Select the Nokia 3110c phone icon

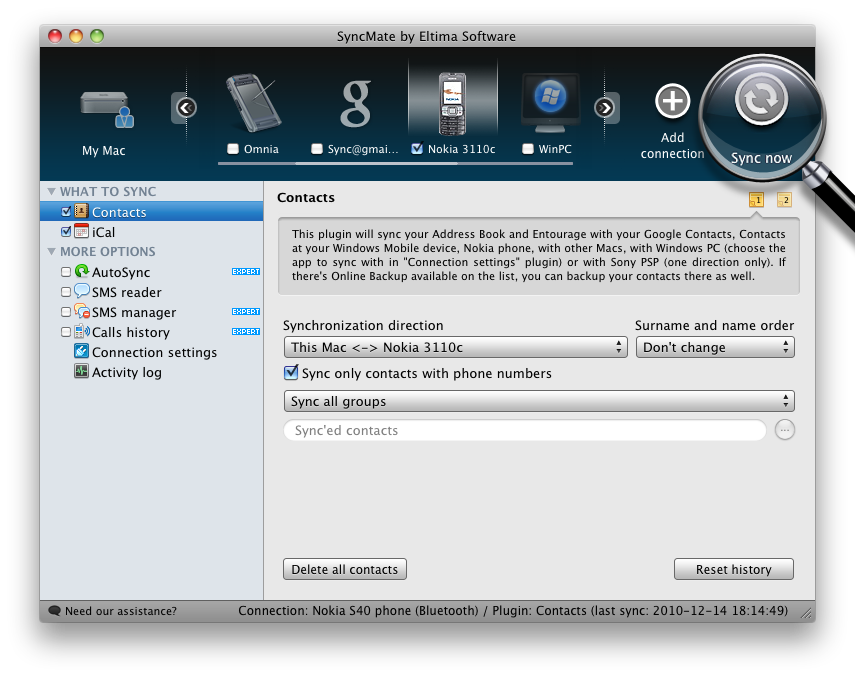point(452,104)
